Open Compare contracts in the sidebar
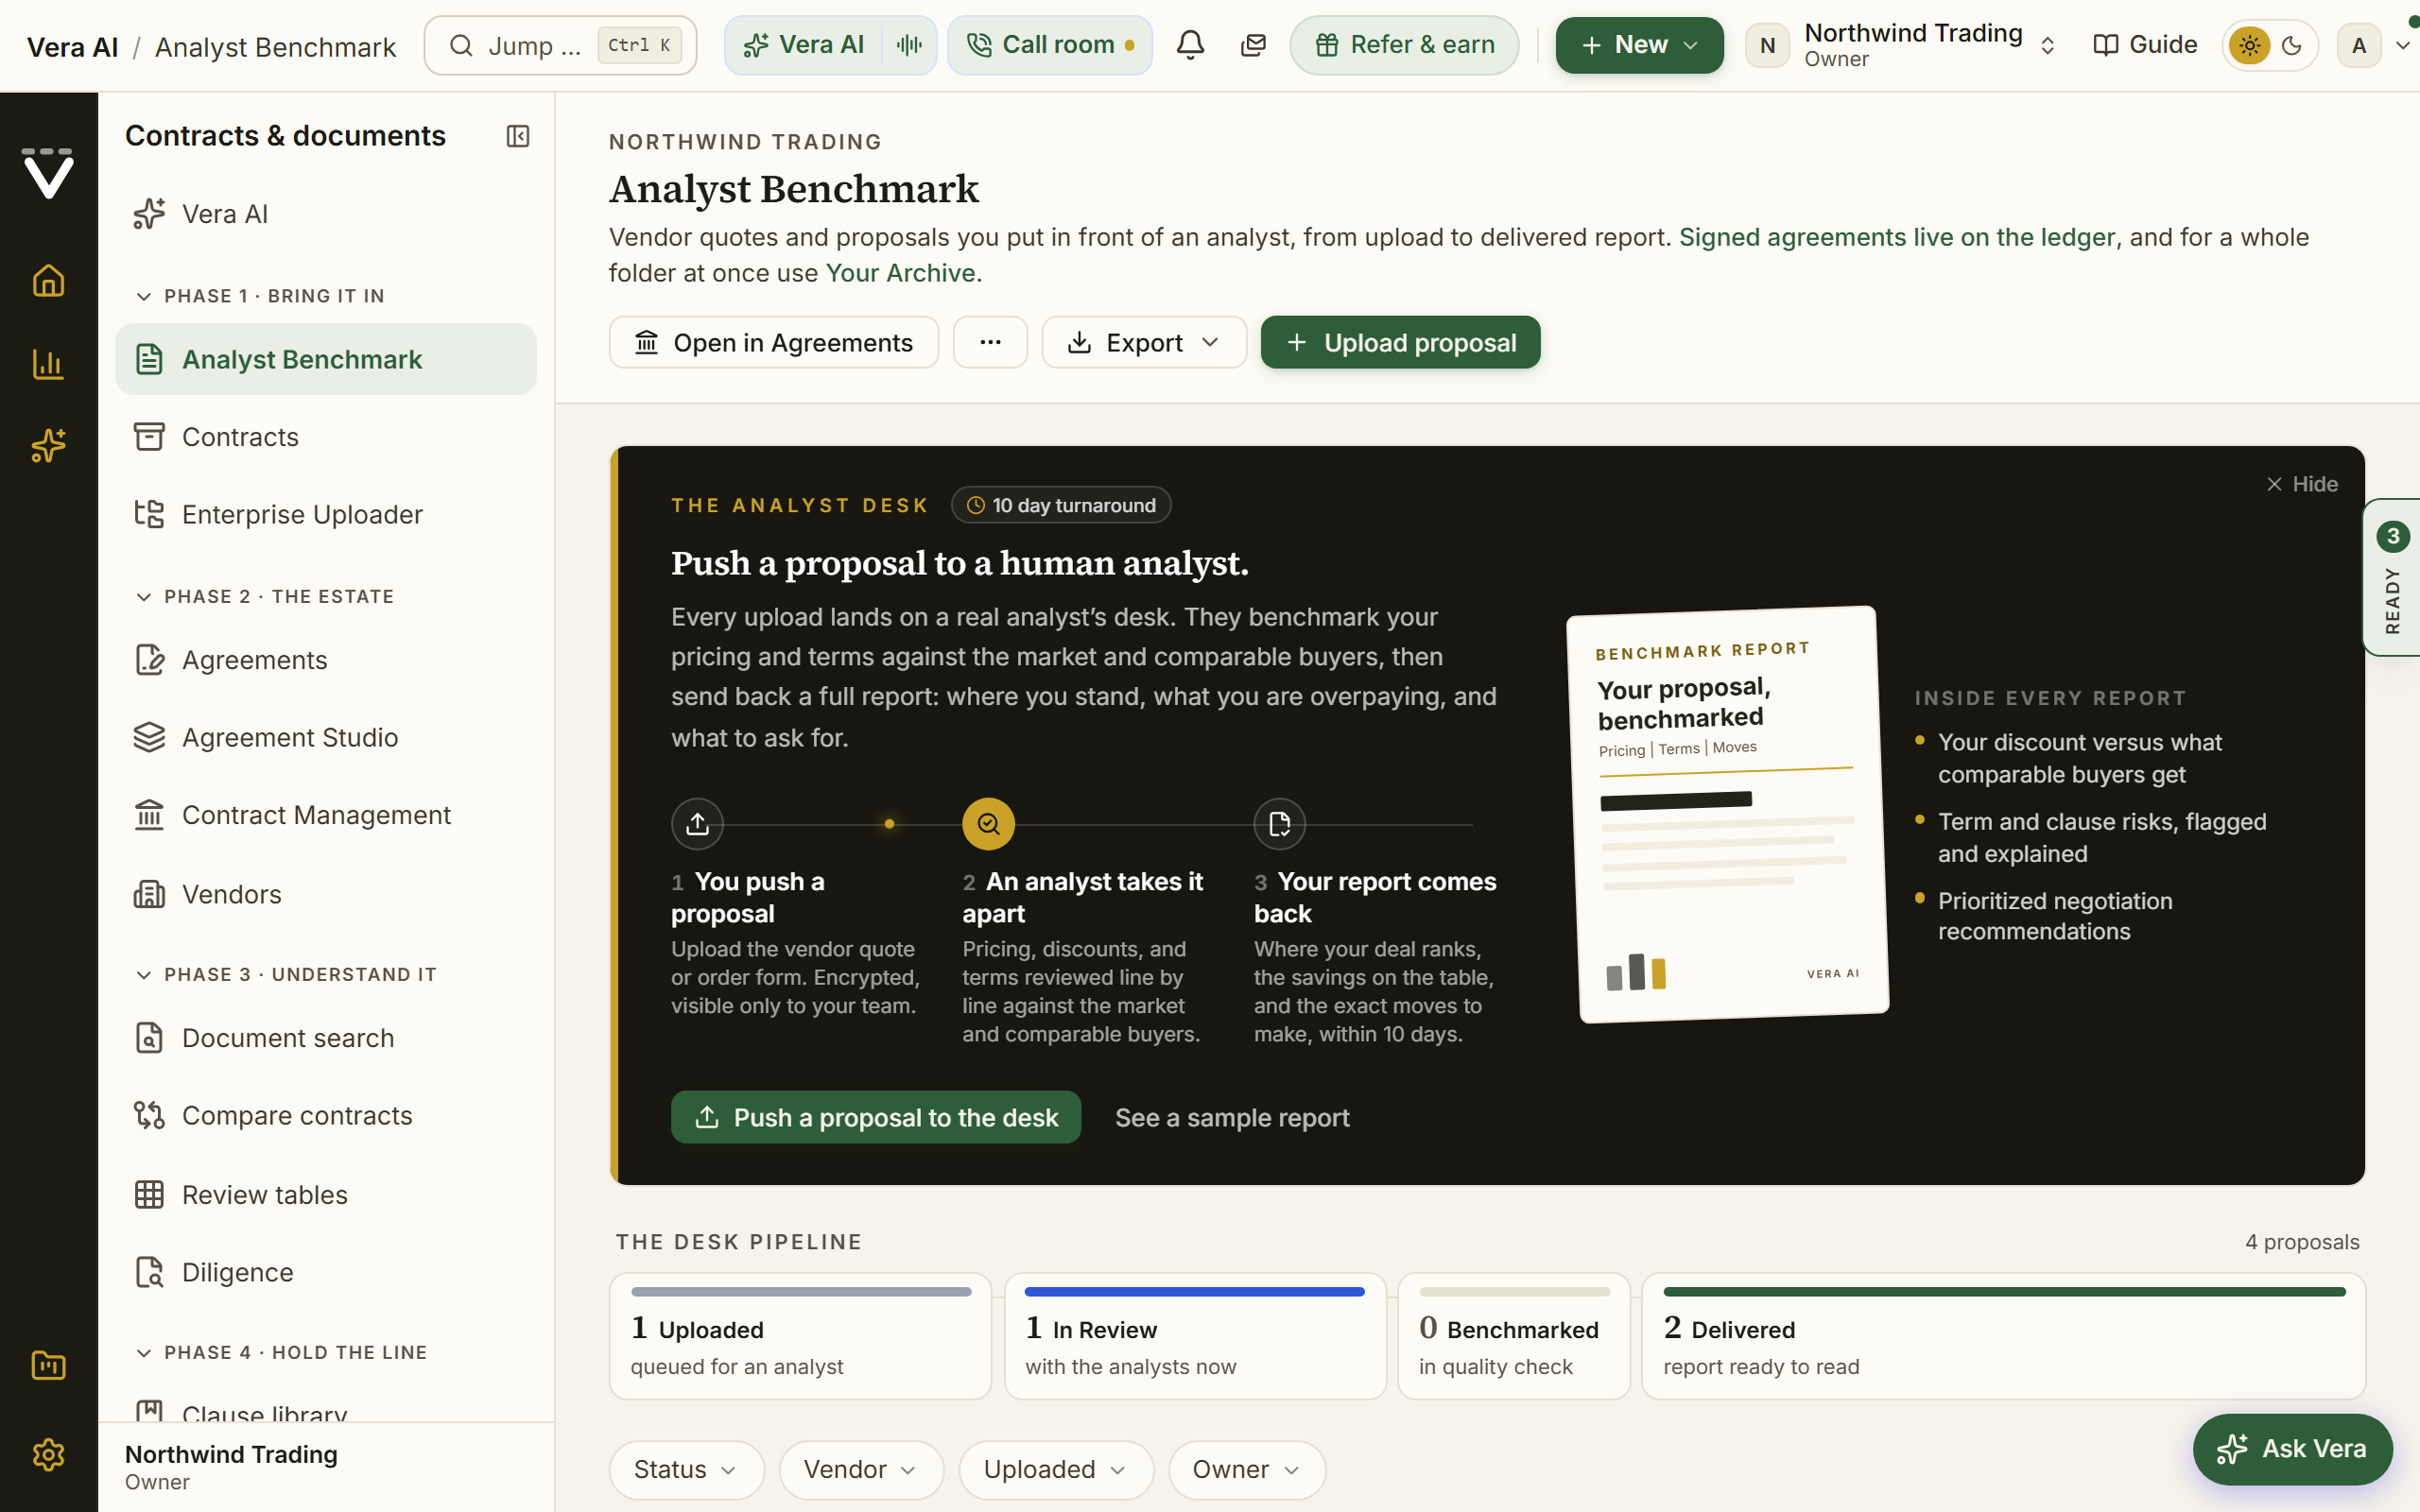The image size is (2420, 1512). [326, 1115]
